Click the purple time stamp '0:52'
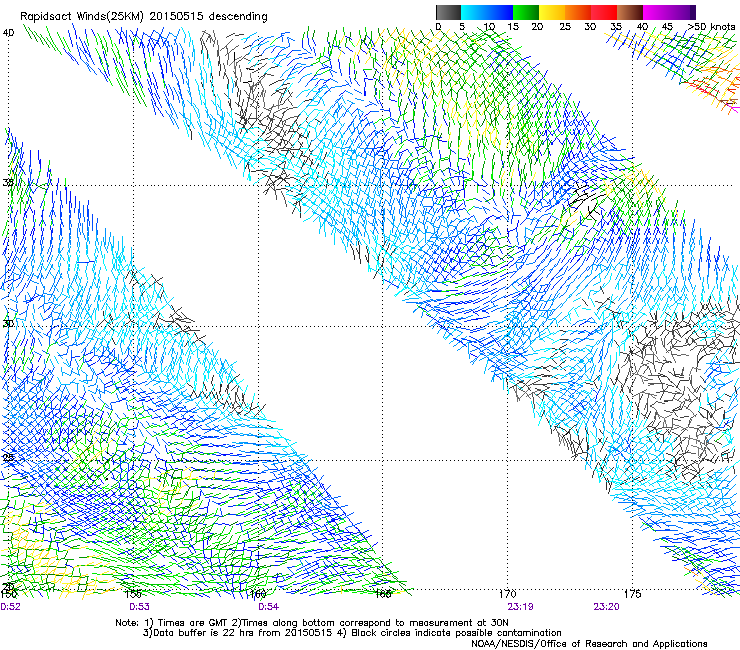 (10, 607)
